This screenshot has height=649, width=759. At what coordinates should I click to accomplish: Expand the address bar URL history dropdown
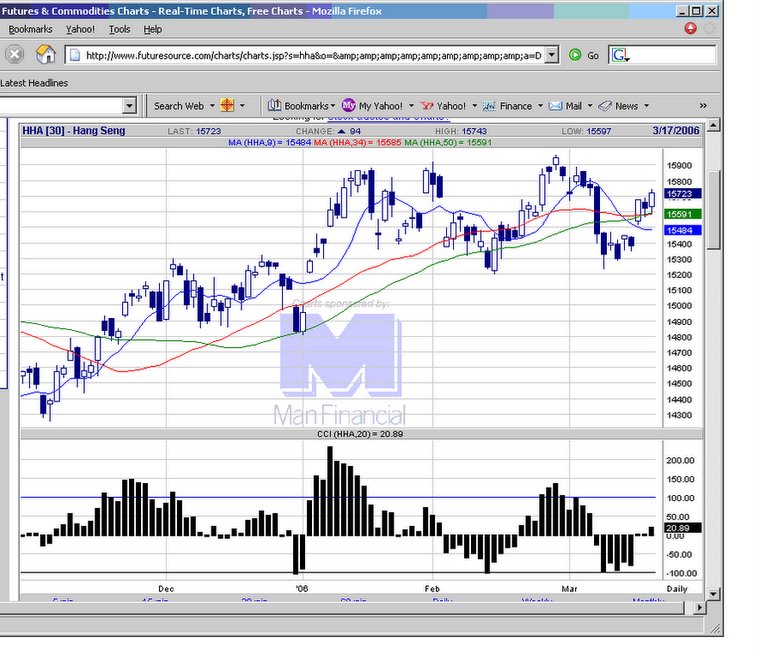(x=552, y=55)
